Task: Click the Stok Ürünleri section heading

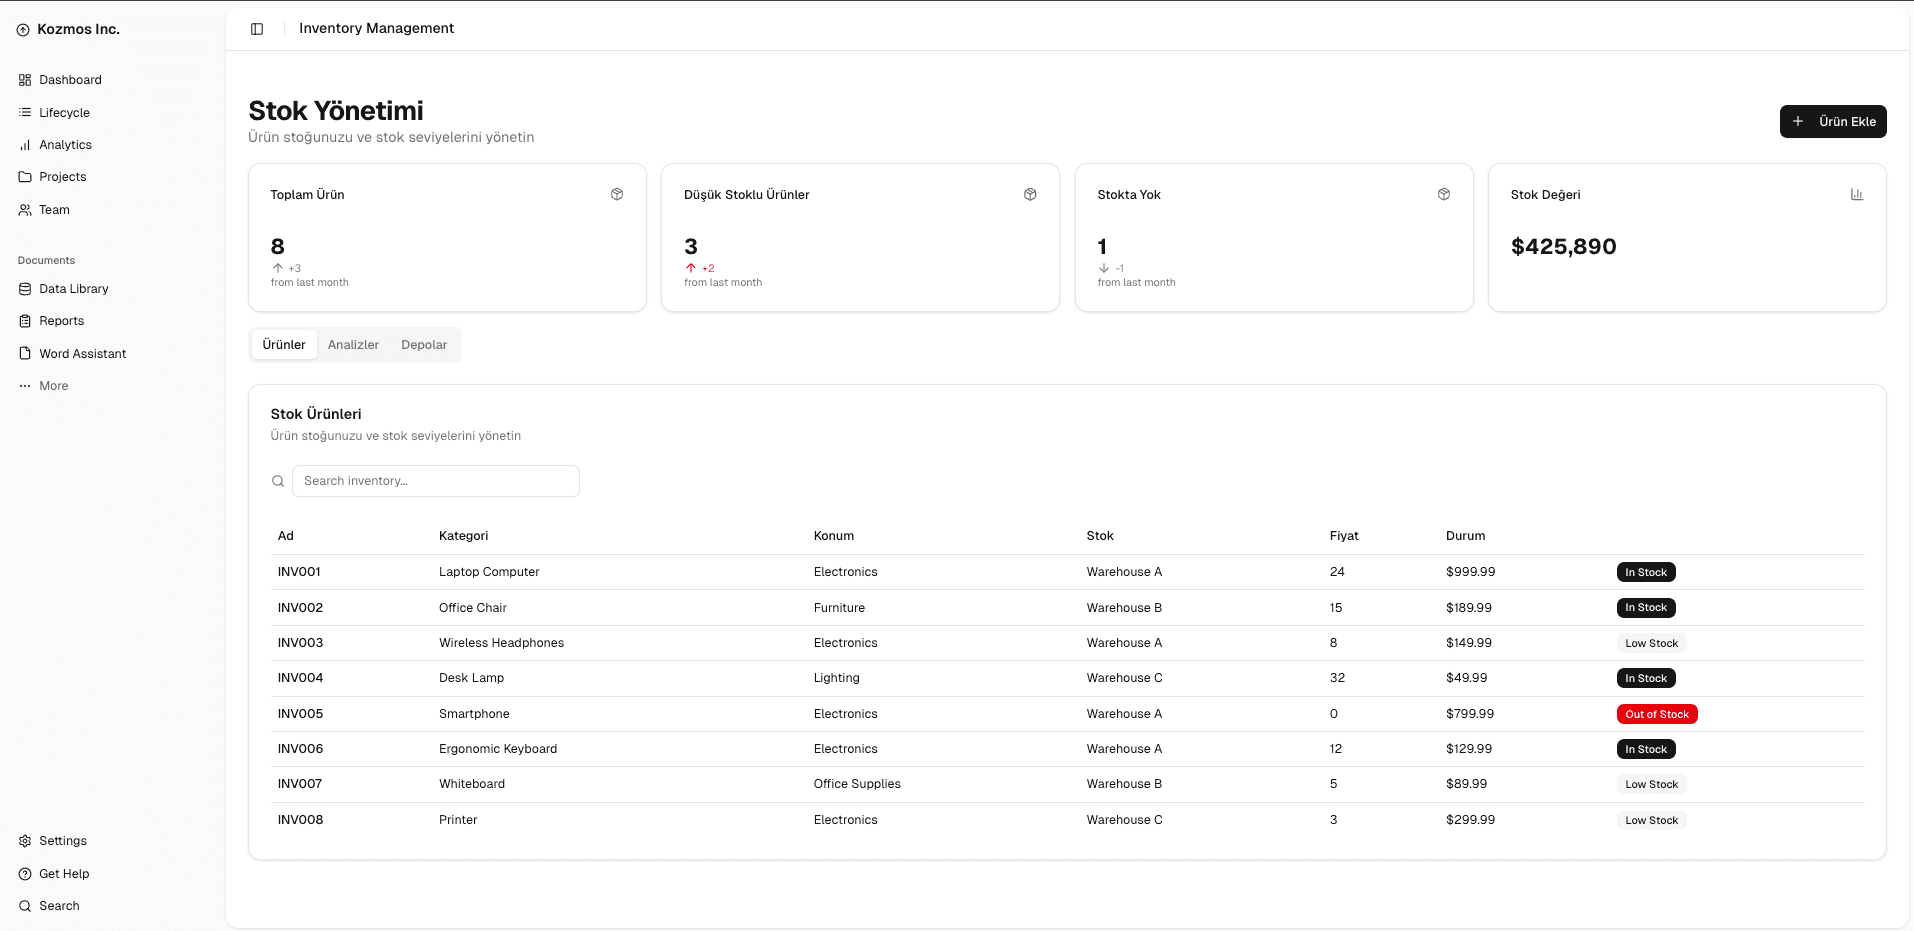Action: (x=316, y=414)
